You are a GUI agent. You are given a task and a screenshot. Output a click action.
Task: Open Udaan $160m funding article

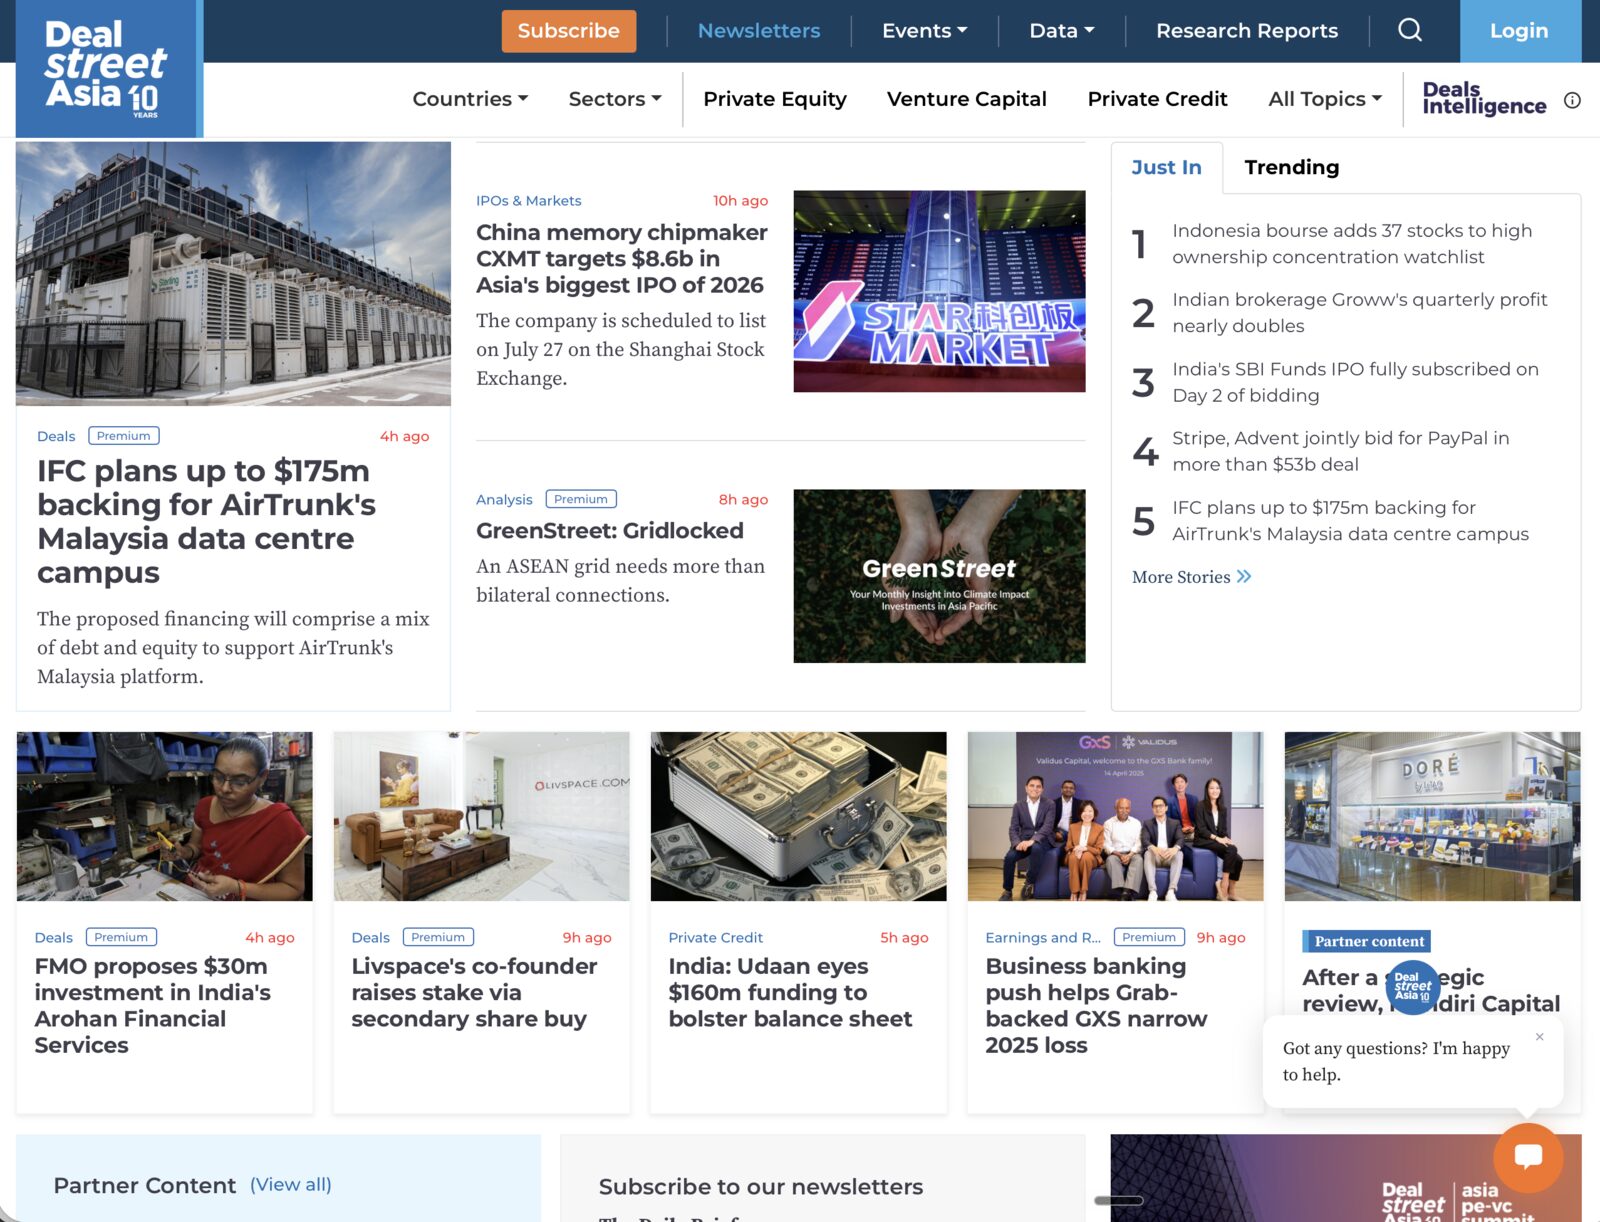(790, 992)
